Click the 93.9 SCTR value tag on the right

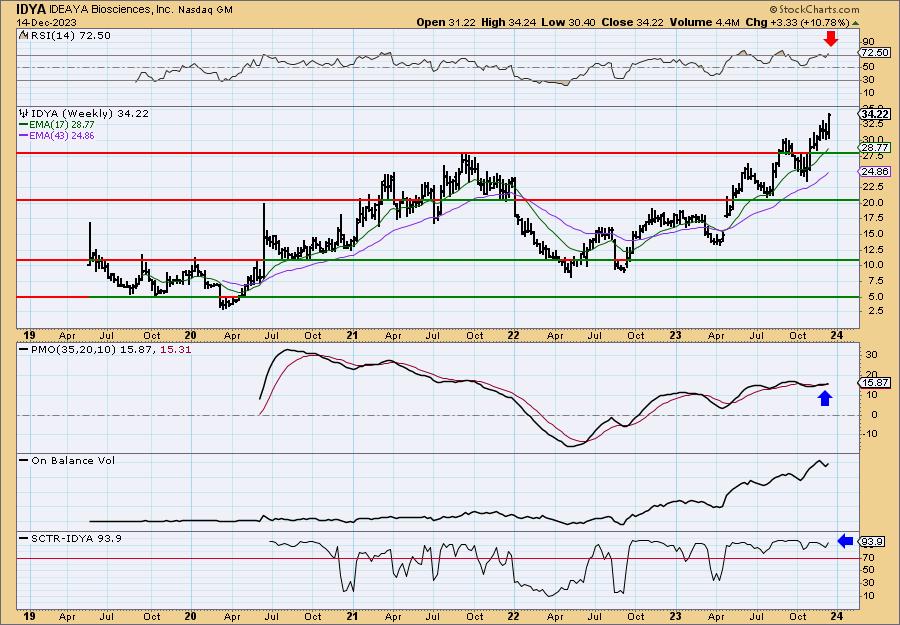[872, 542]
